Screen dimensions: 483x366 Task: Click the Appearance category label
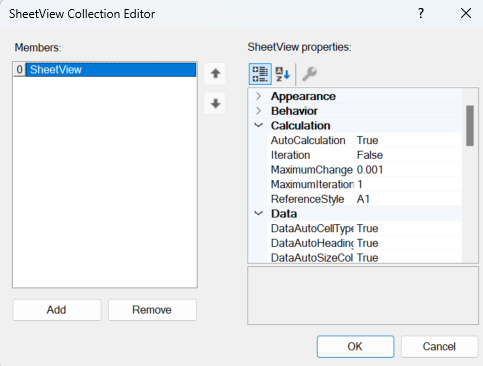[303, 96]
